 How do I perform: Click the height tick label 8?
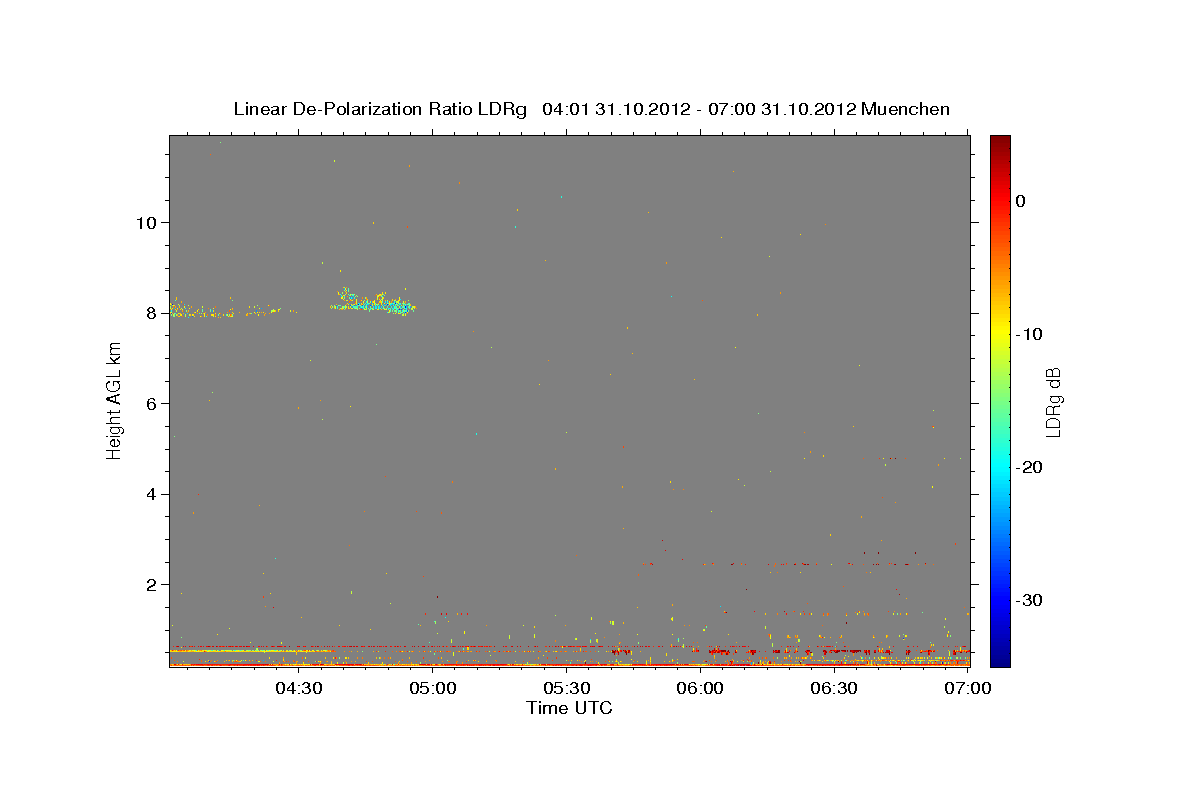(149, 313)
